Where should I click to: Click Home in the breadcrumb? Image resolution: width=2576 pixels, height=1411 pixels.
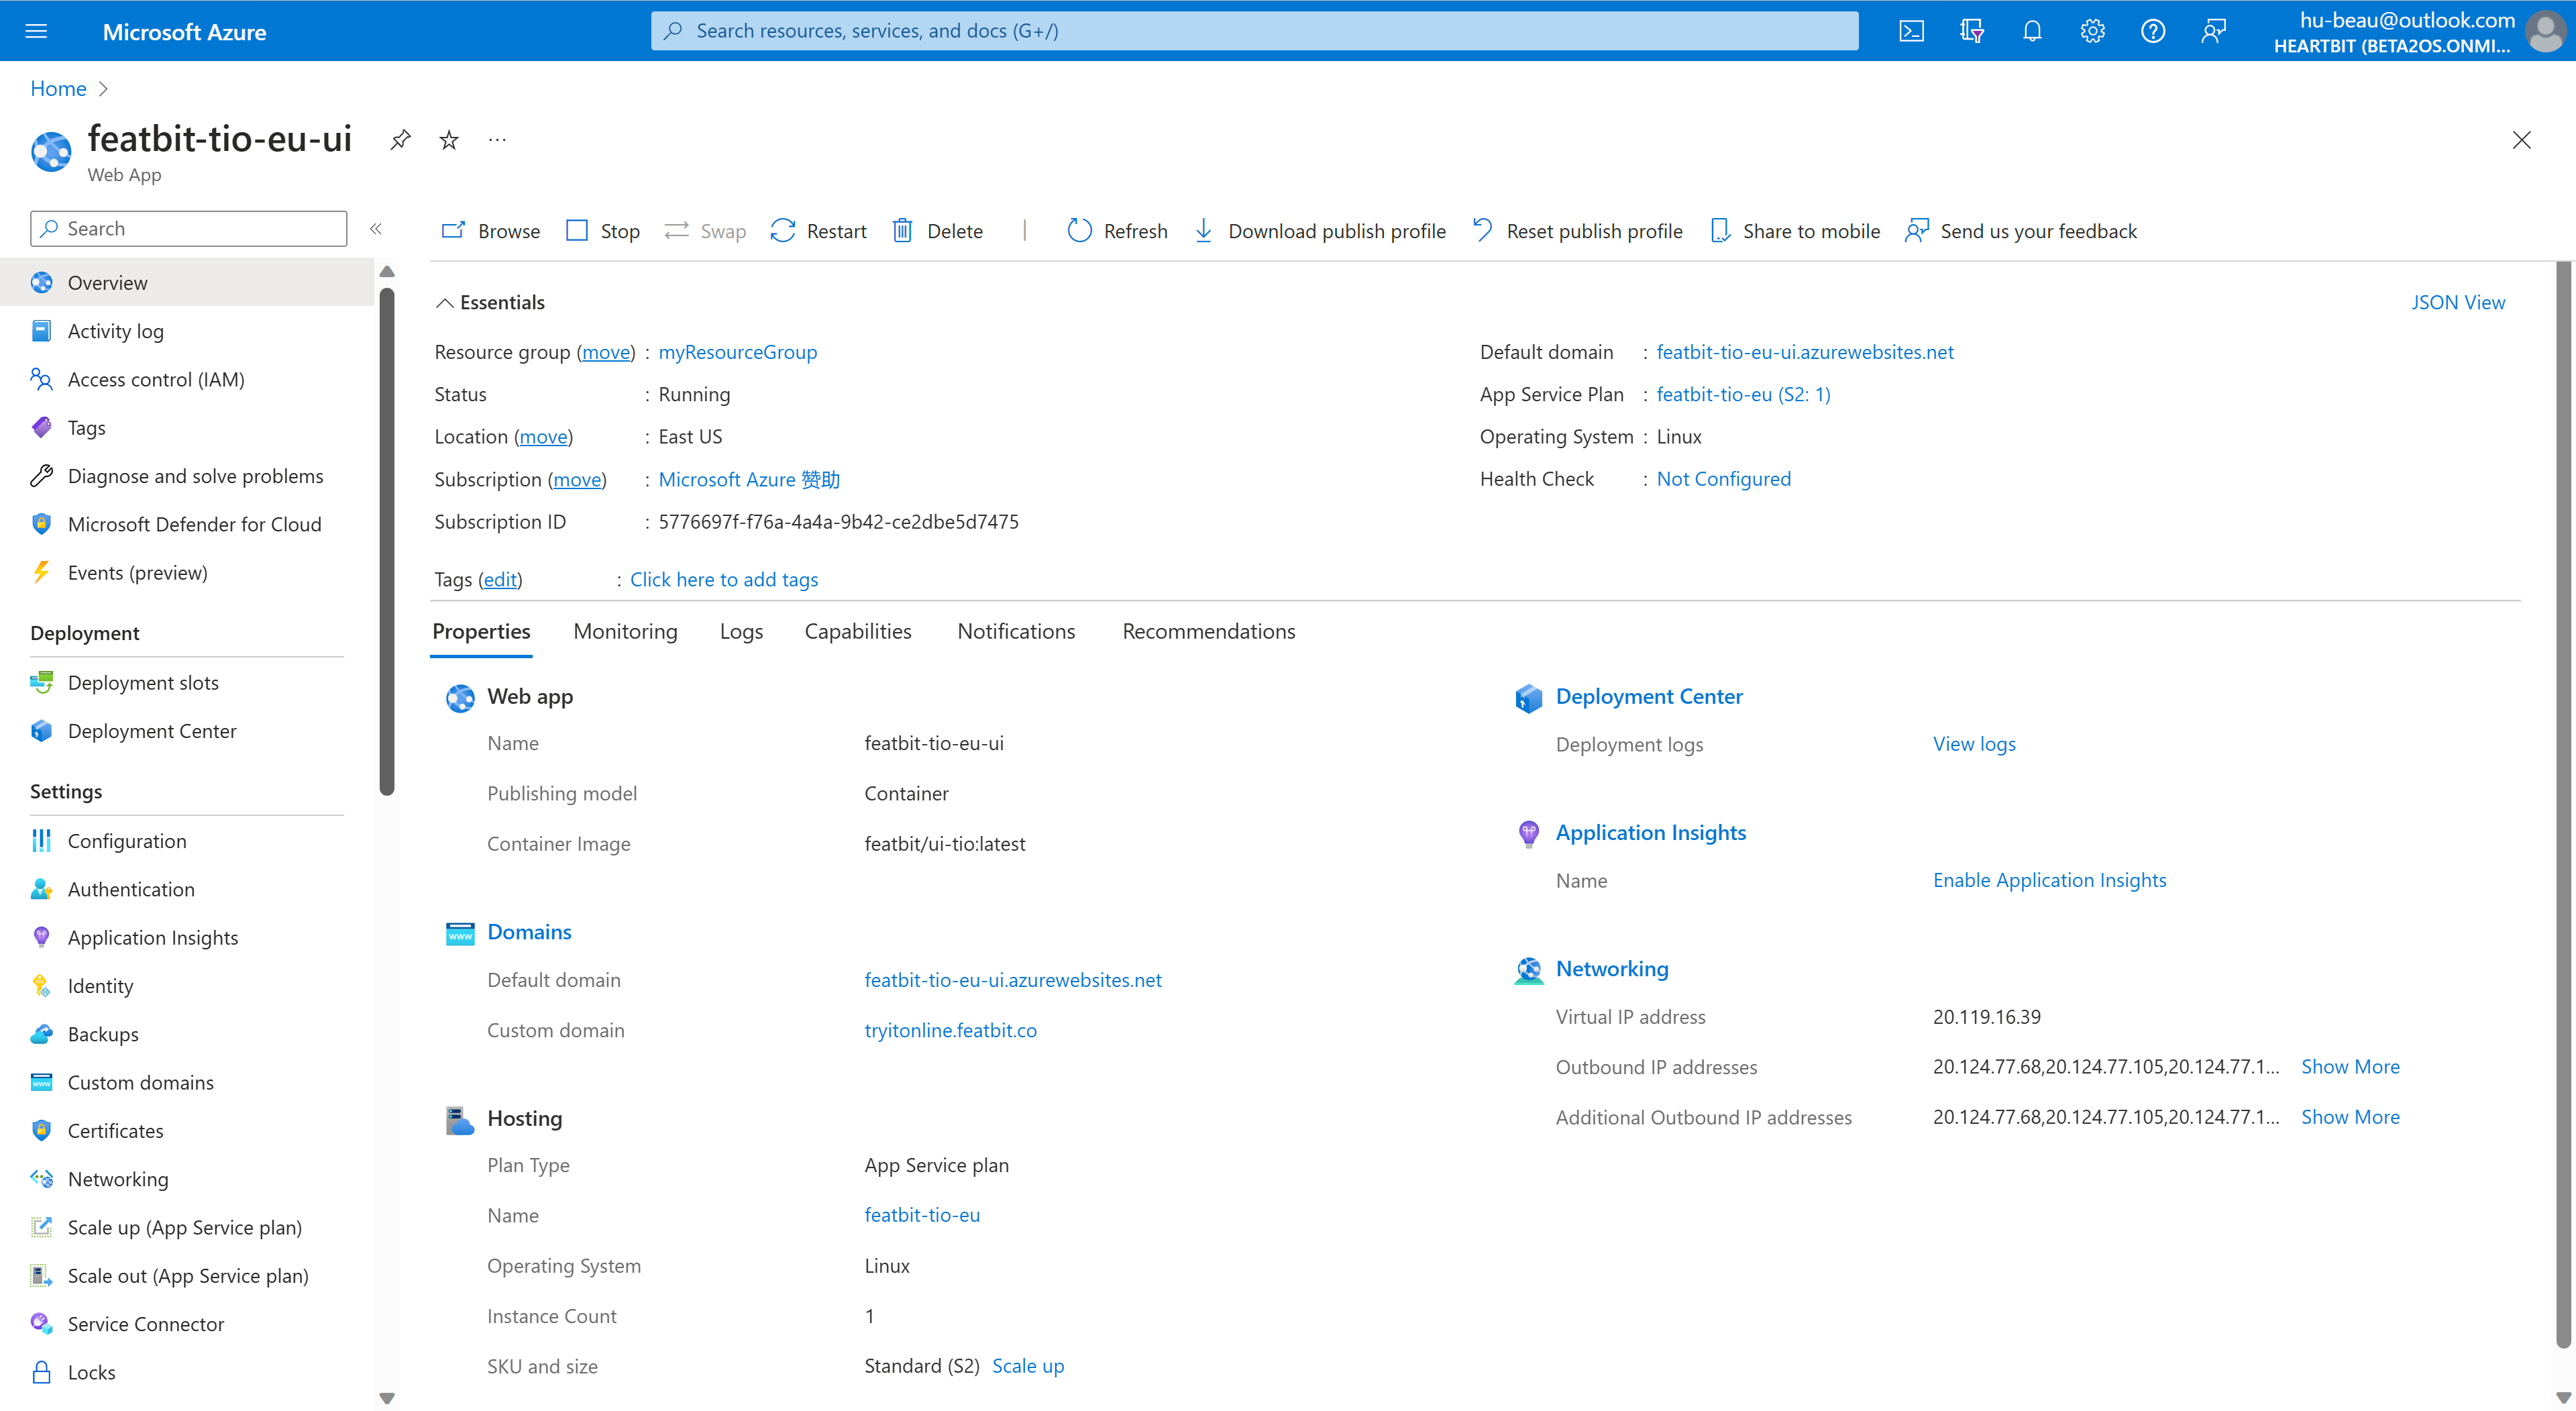tap(58, 88)
